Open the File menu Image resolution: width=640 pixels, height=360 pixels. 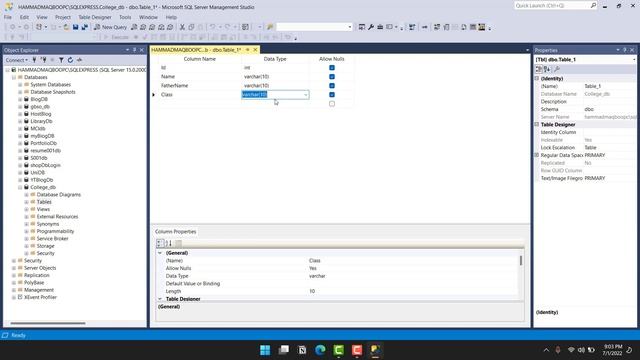coord(8,17)
